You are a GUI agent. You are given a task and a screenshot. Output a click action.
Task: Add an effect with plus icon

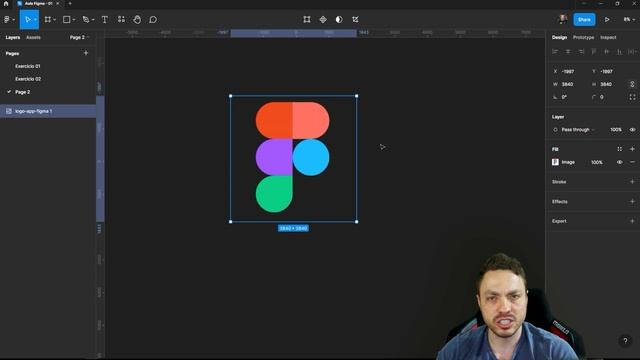(x=632, y=201)
